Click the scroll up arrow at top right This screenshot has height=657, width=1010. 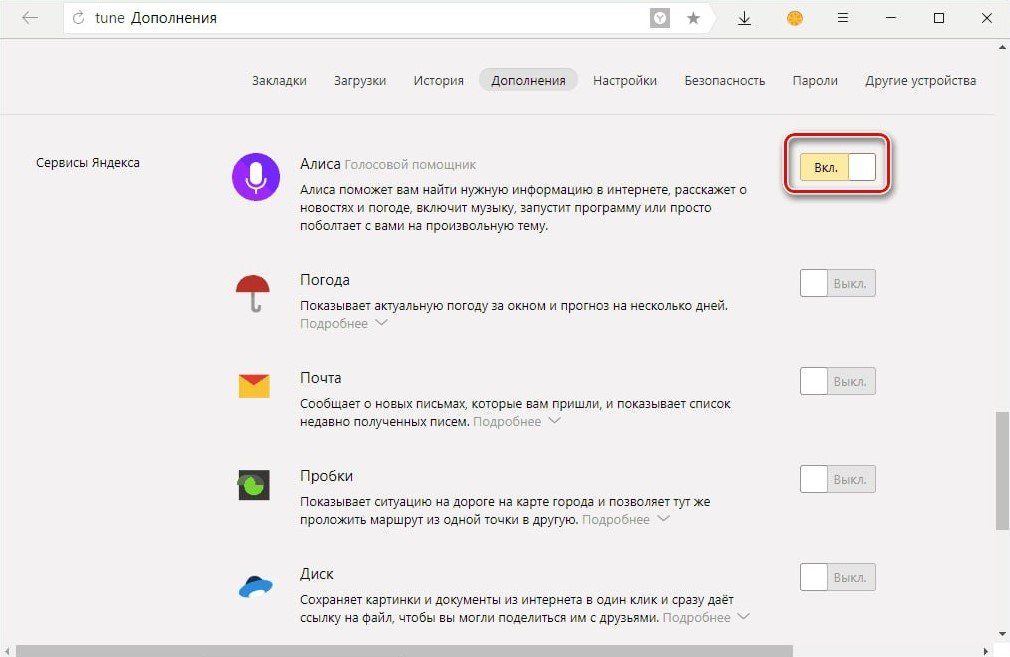tap(1002, 47)
